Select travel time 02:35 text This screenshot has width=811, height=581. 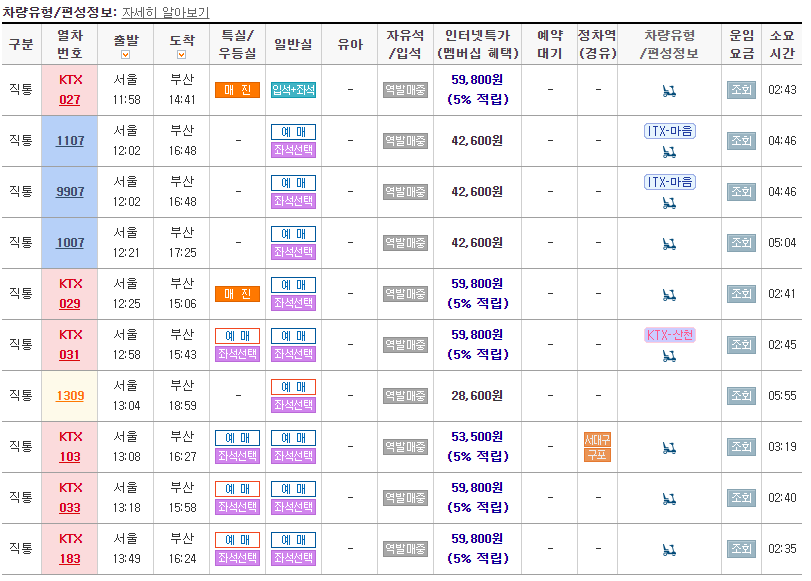coord(782,548)
